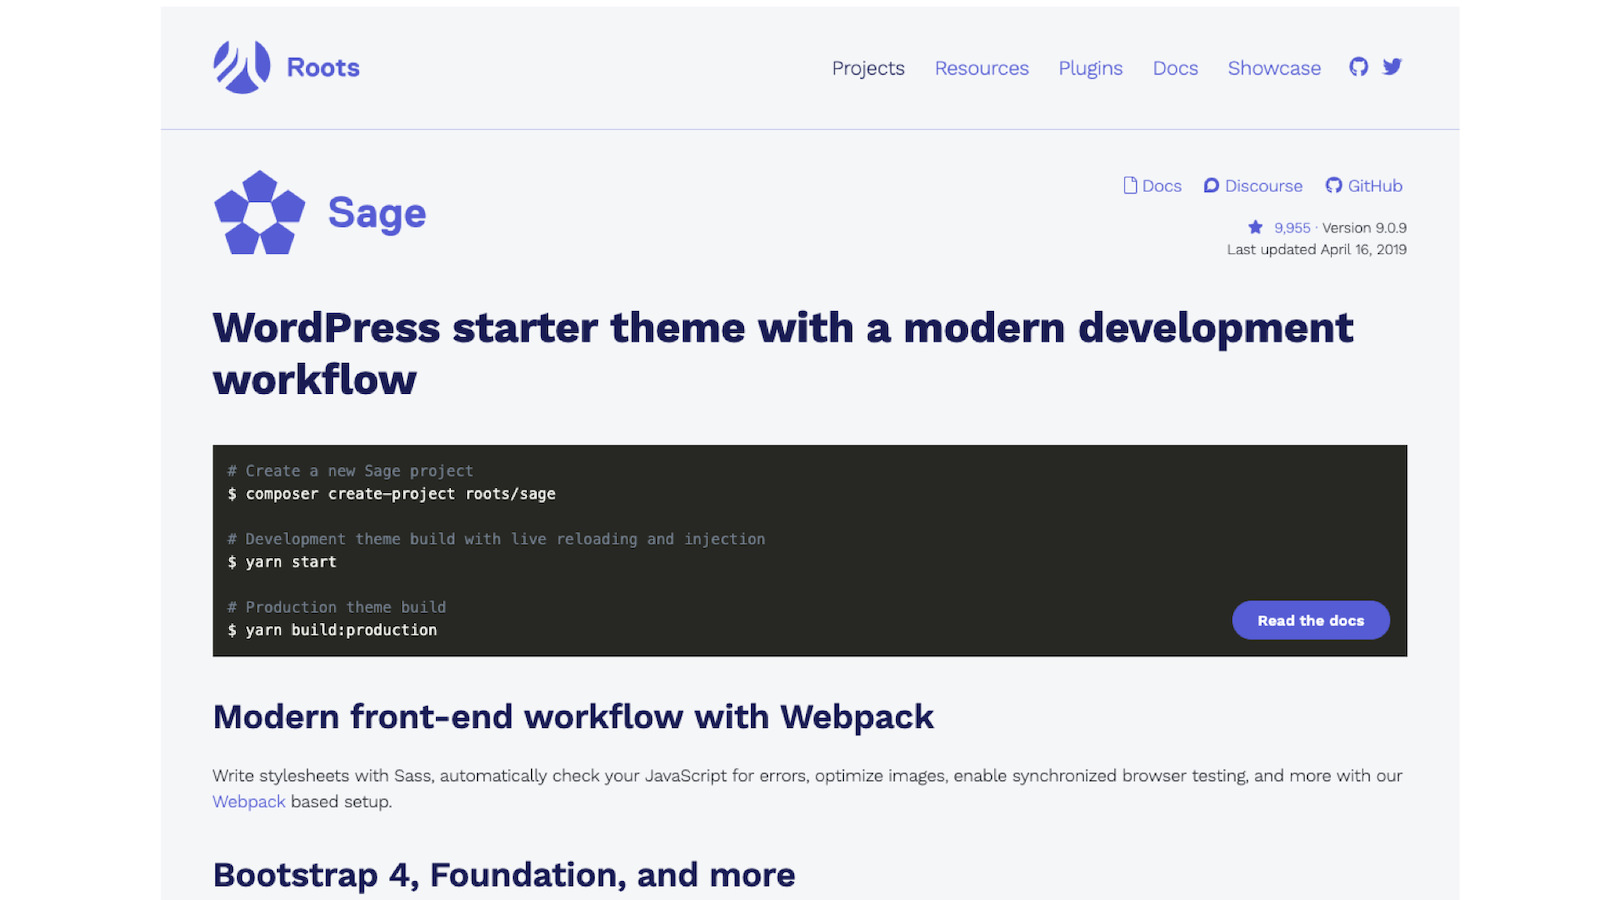Click the Sage project title text
The height and width of the screenshot is (900, 1600).
pos(377,213)
